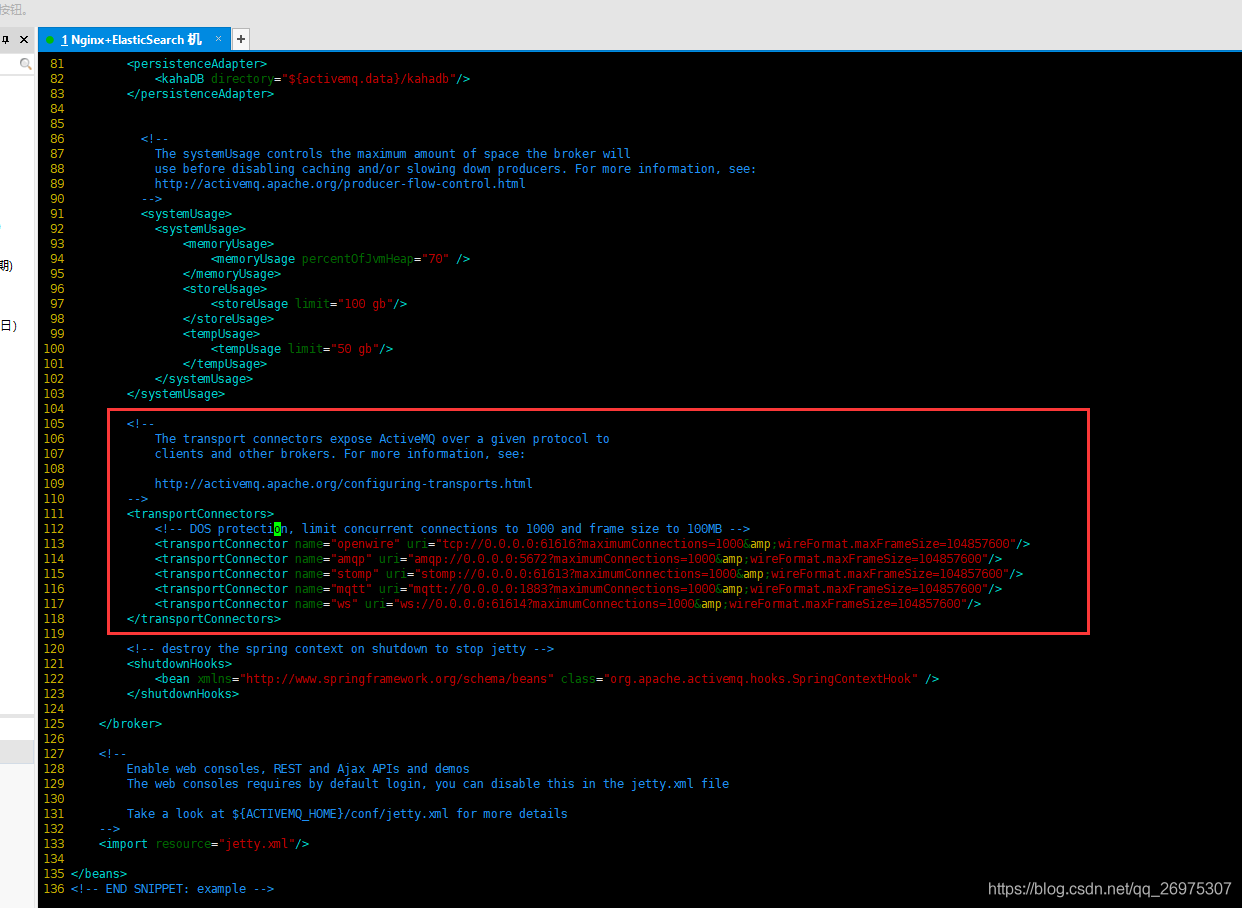Image resolution: width=1242 pixels, height=908 pixels.
Task: Click the opening persistenceAdapter tag on line 81
Action: (x=197, y=64)
